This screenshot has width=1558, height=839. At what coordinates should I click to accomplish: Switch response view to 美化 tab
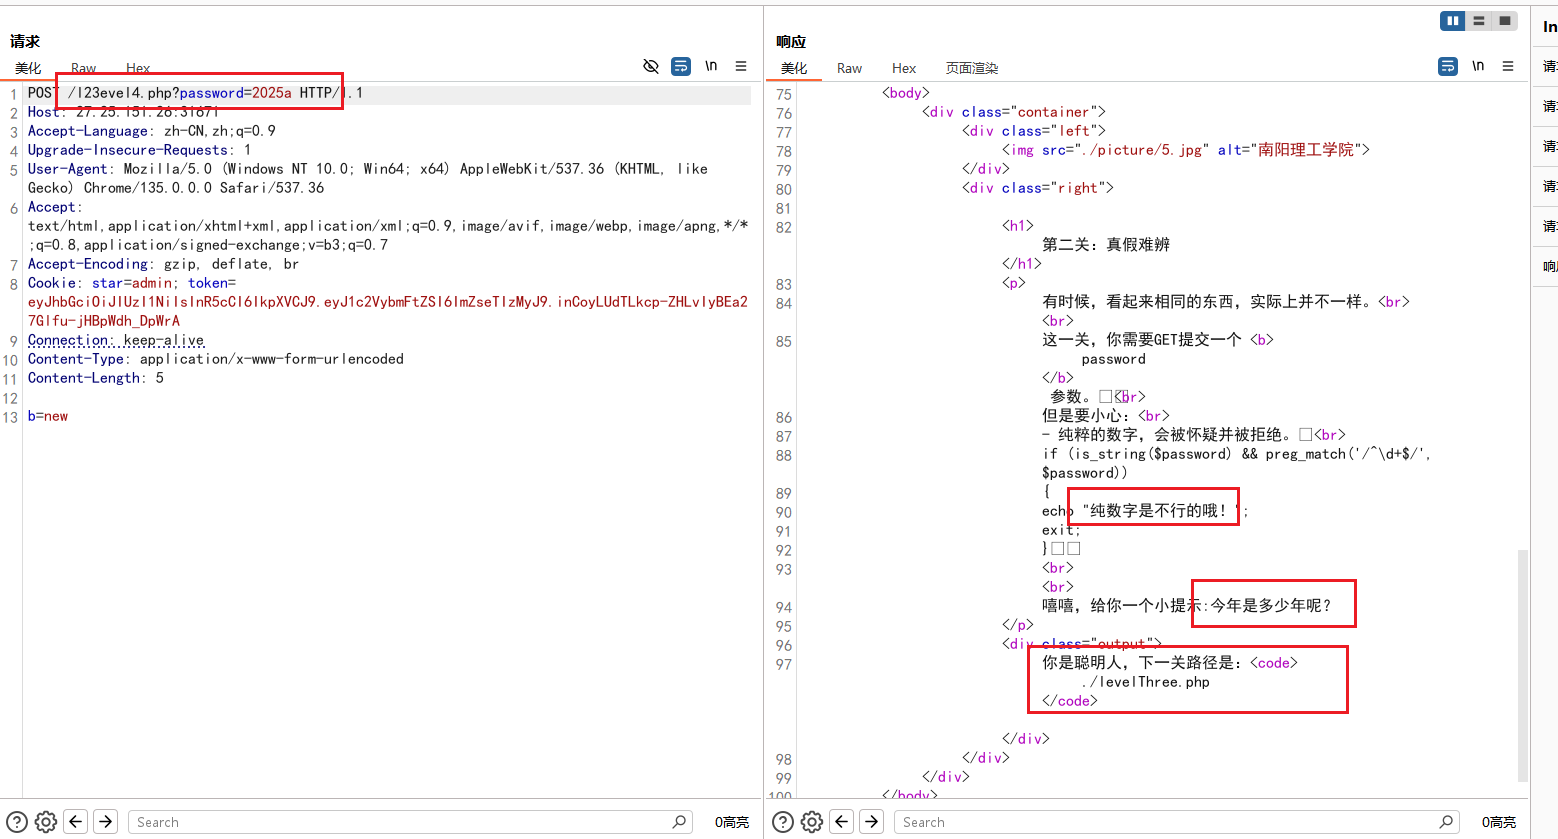pyautogui.click(x=794, y=68)
